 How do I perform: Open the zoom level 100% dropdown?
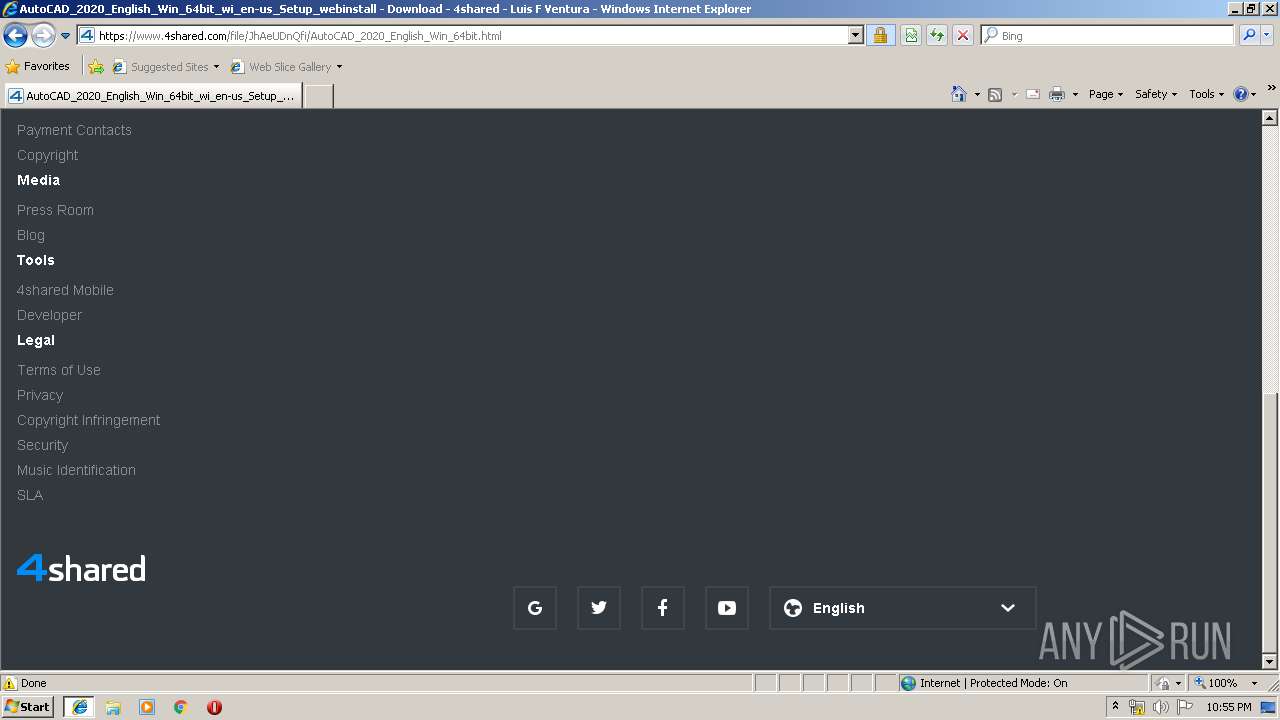[x=1254, y=683]
